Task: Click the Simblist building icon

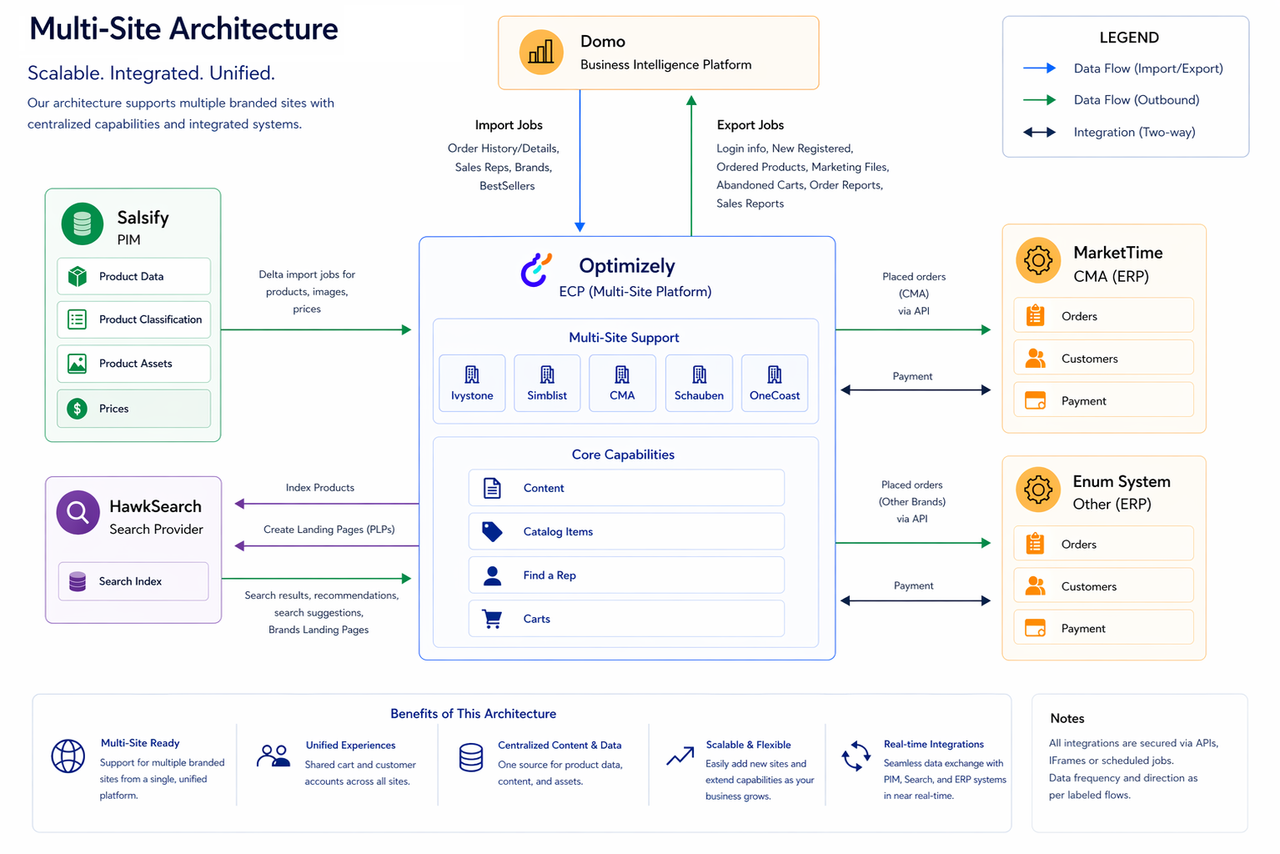Action: [547, 374]
